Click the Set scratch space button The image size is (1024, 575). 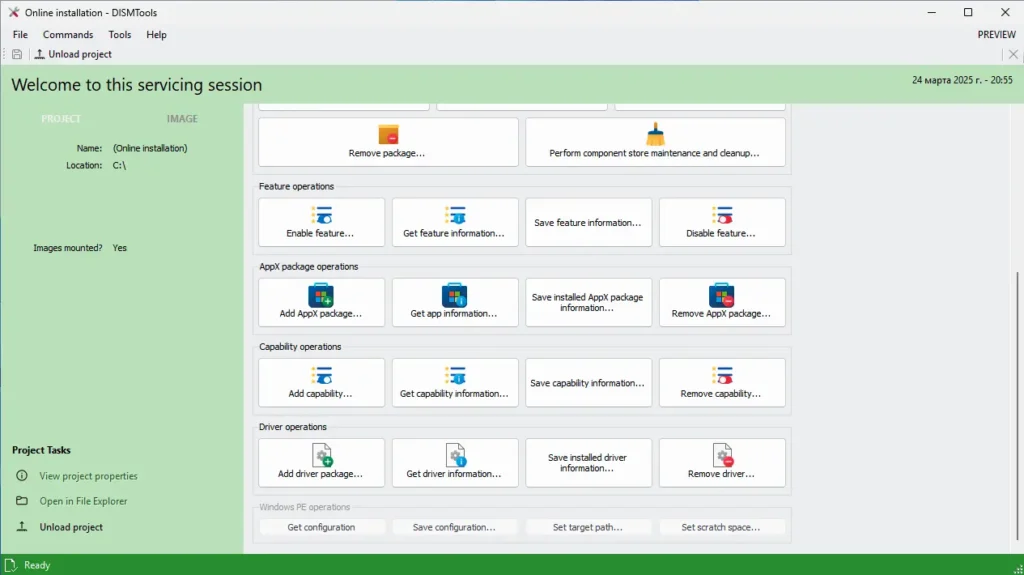(722, 527)
